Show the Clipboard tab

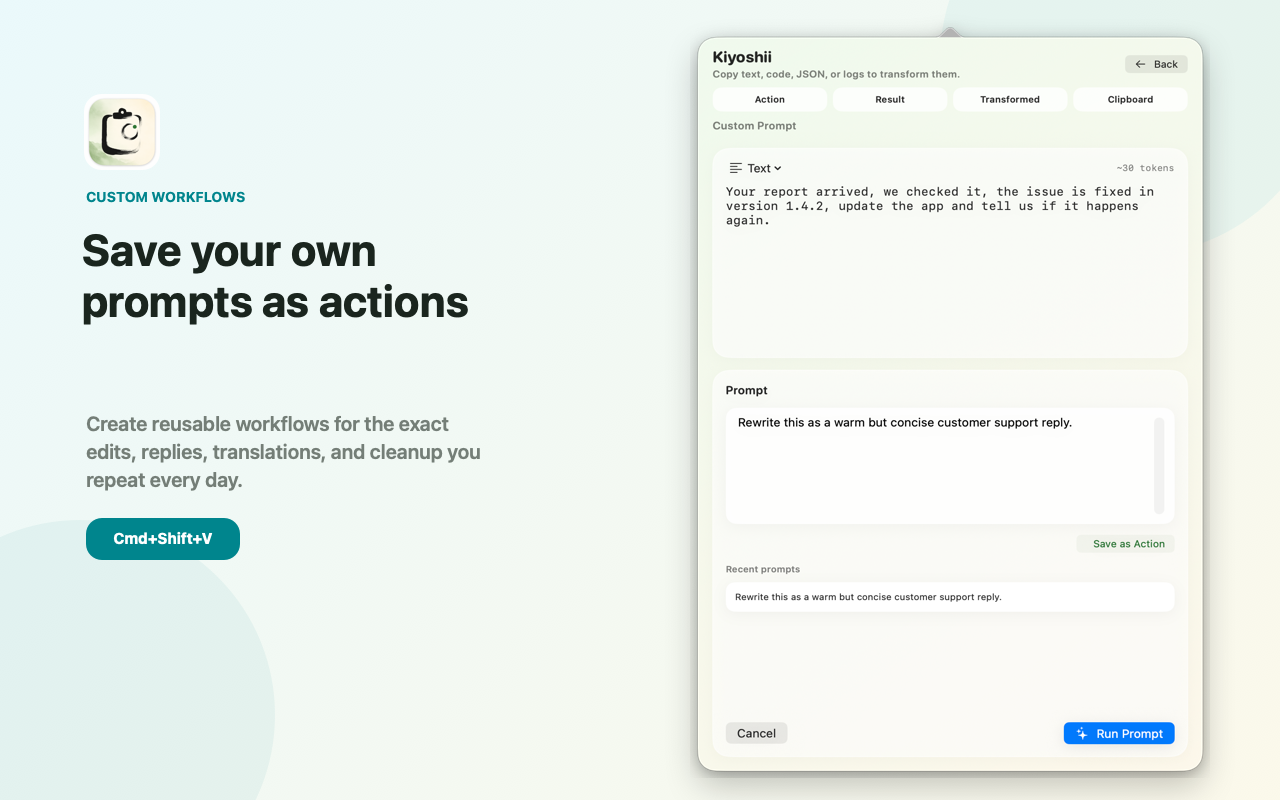1130,99
